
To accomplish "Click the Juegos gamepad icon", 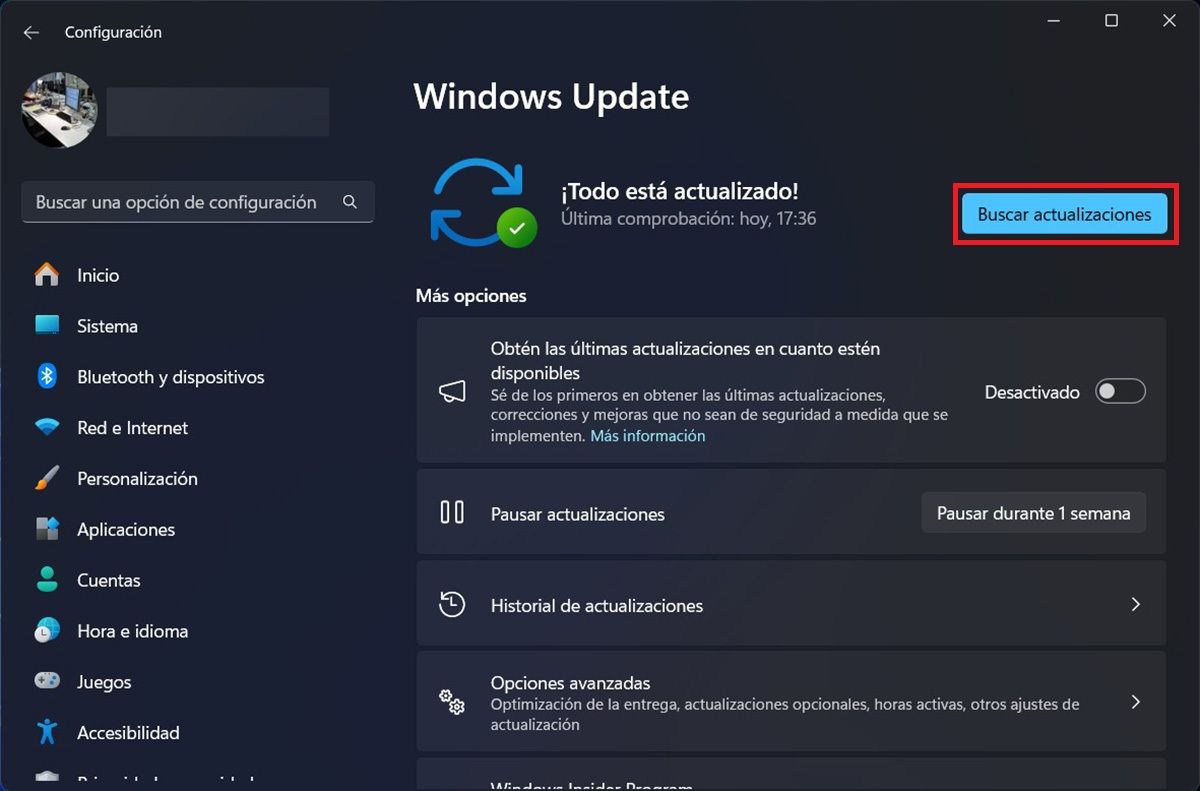I will click(47, 681).
